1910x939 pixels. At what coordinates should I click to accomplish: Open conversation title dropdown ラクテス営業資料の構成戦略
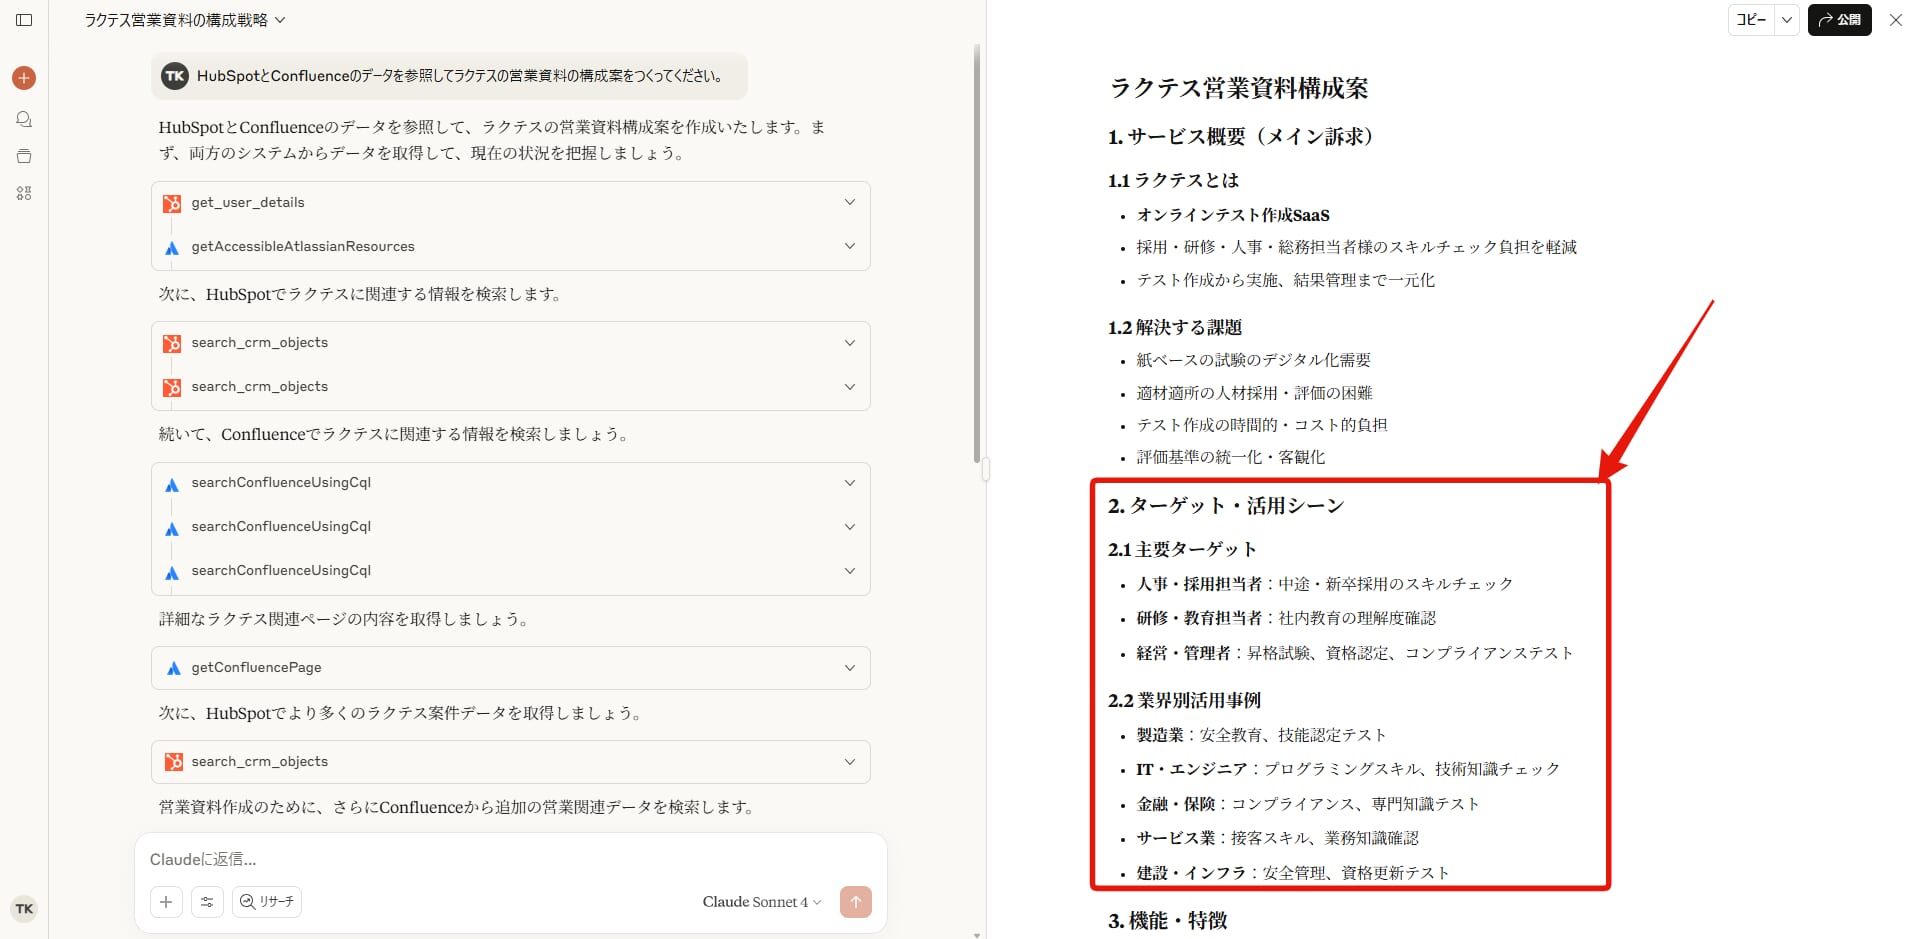[185, 20]
